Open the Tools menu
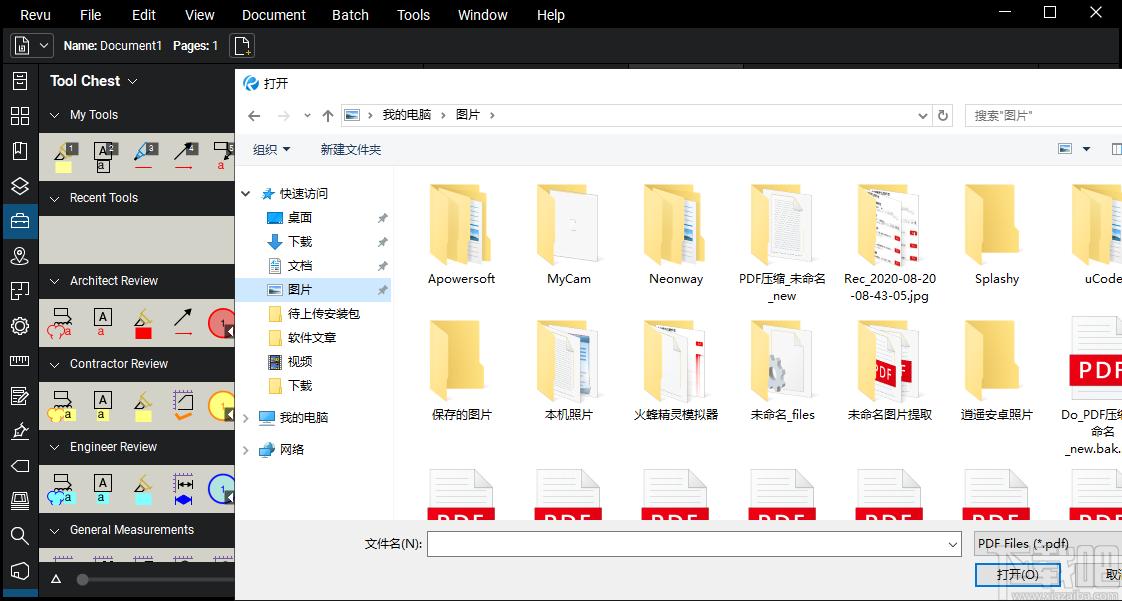 click(413, 14)
